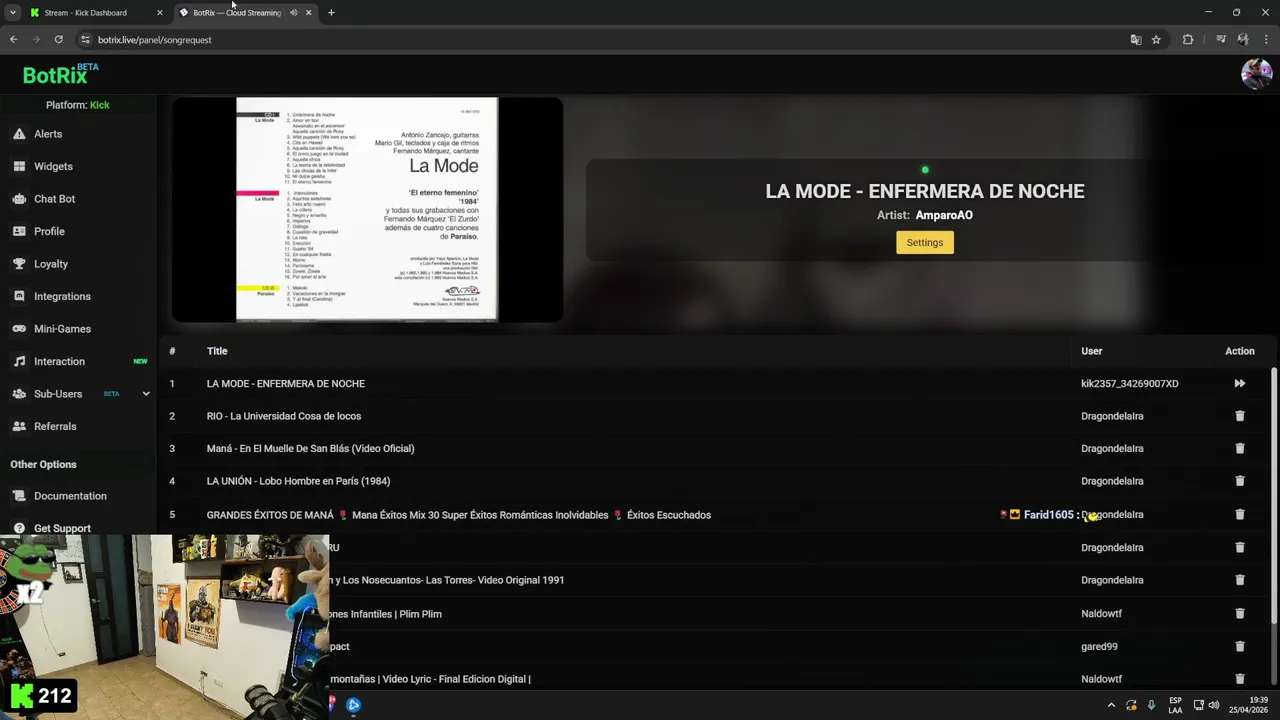The image size is (1280, 720).
Task: Open the Referrals page
Action: point(55,426)
